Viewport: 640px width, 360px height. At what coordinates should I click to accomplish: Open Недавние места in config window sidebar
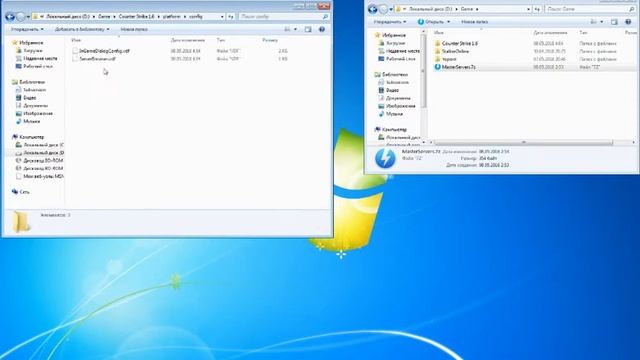click(x=40, y=58)
